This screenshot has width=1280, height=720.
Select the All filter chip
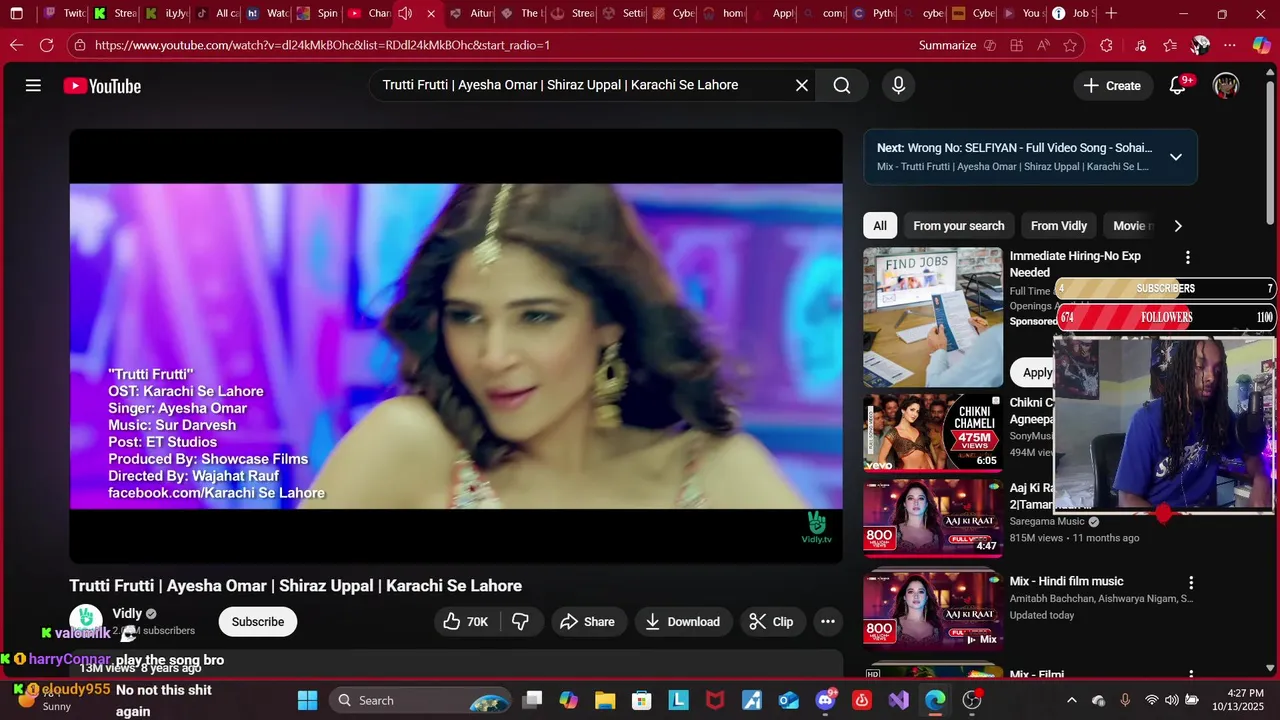pos(880,226)
